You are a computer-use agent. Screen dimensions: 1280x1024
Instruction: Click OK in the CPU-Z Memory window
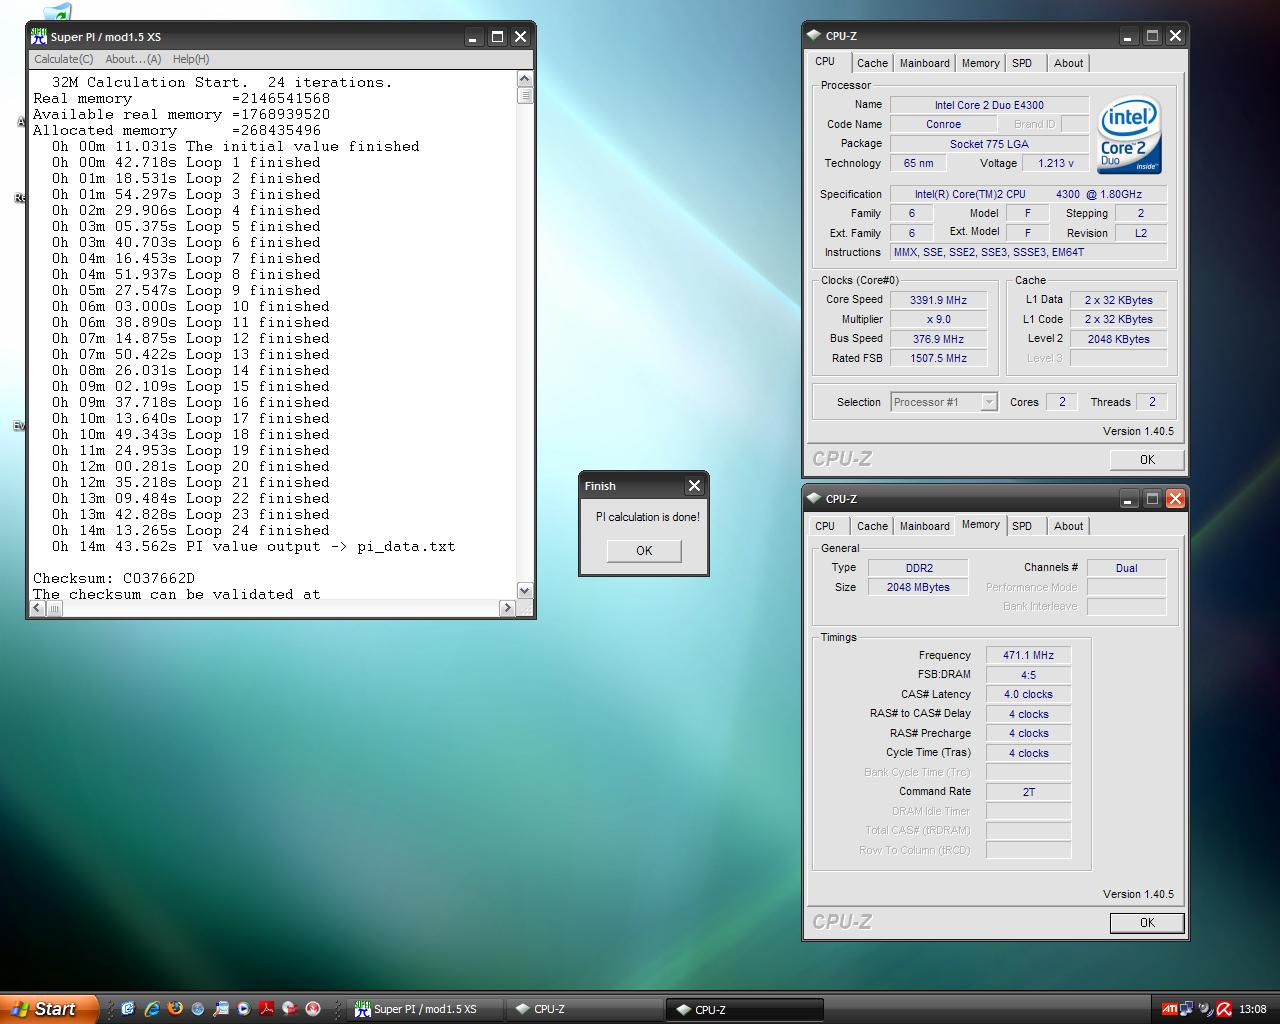point(1146,923)
